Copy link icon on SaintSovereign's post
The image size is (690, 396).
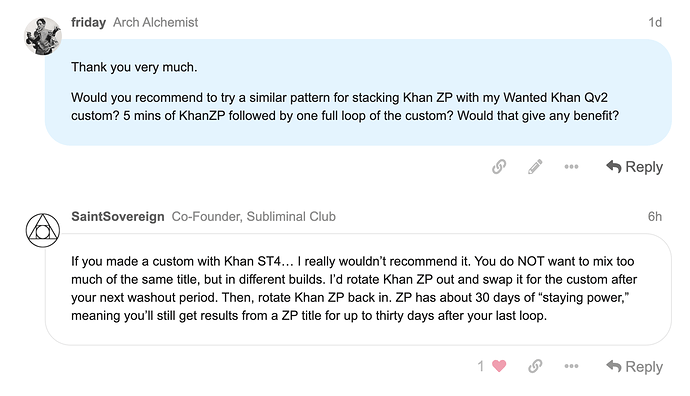(535, 366)
